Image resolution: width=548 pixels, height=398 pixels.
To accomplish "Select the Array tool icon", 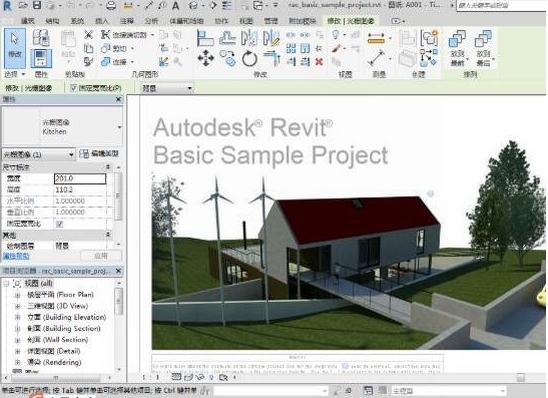I will click(291, 48).
